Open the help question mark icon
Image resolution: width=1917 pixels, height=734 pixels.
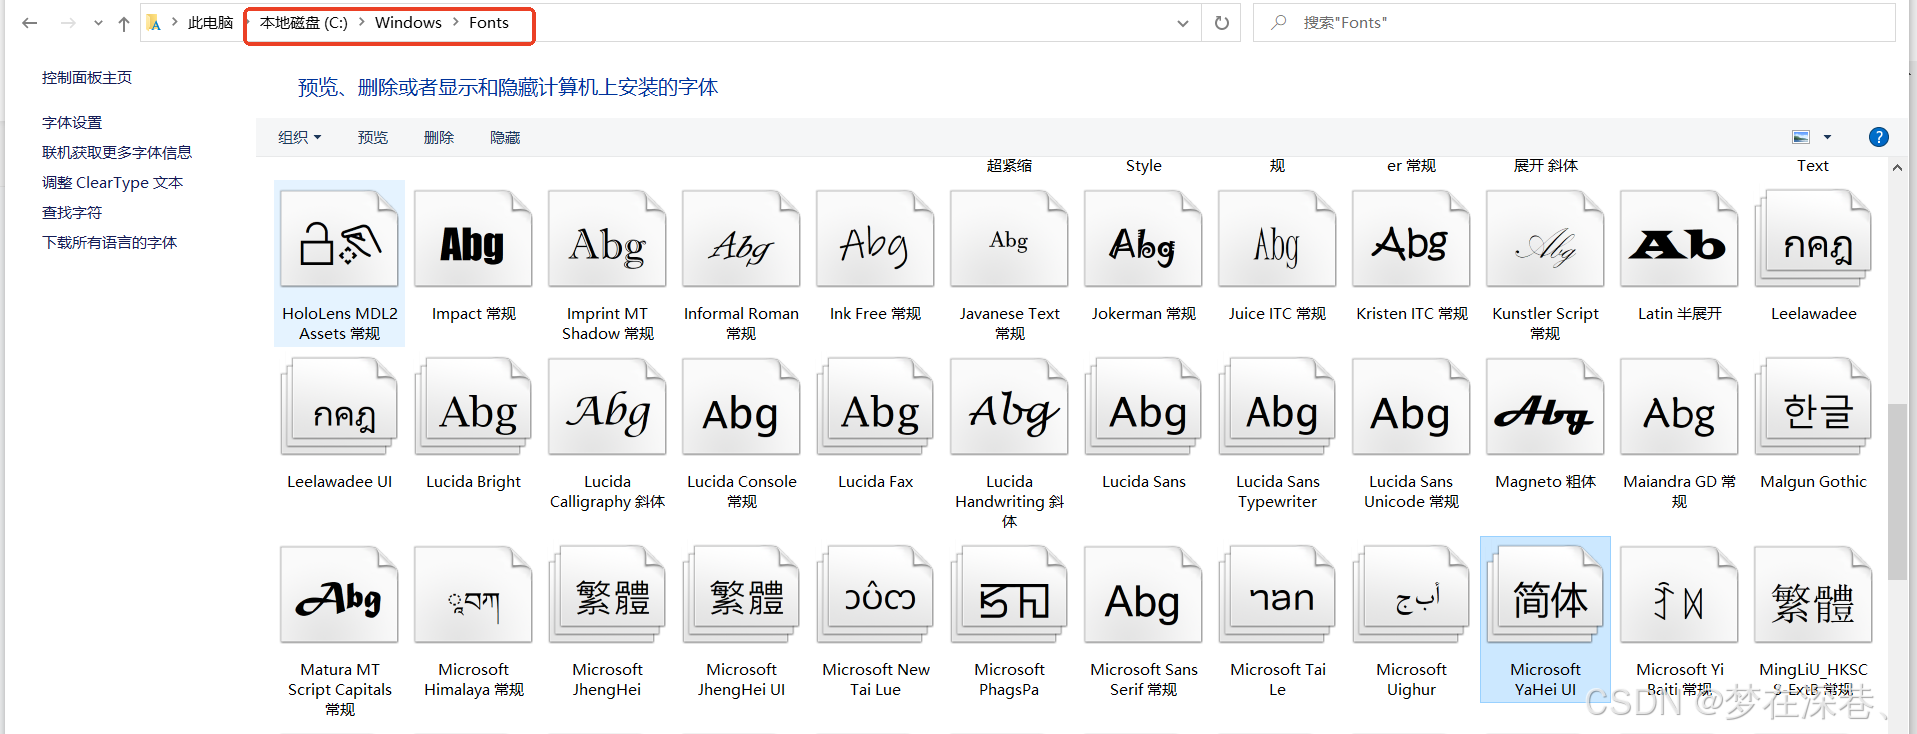[x=1878, y=137]
